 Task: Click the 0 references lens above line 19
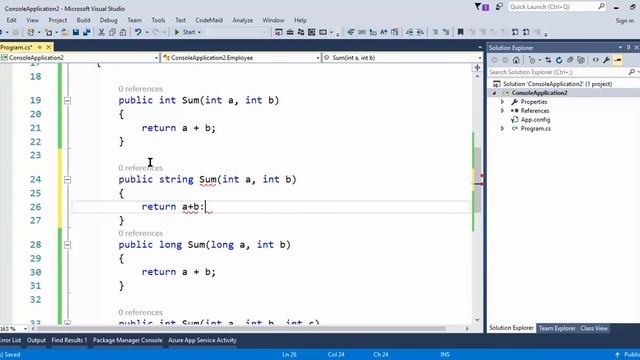tap(140, 89)
